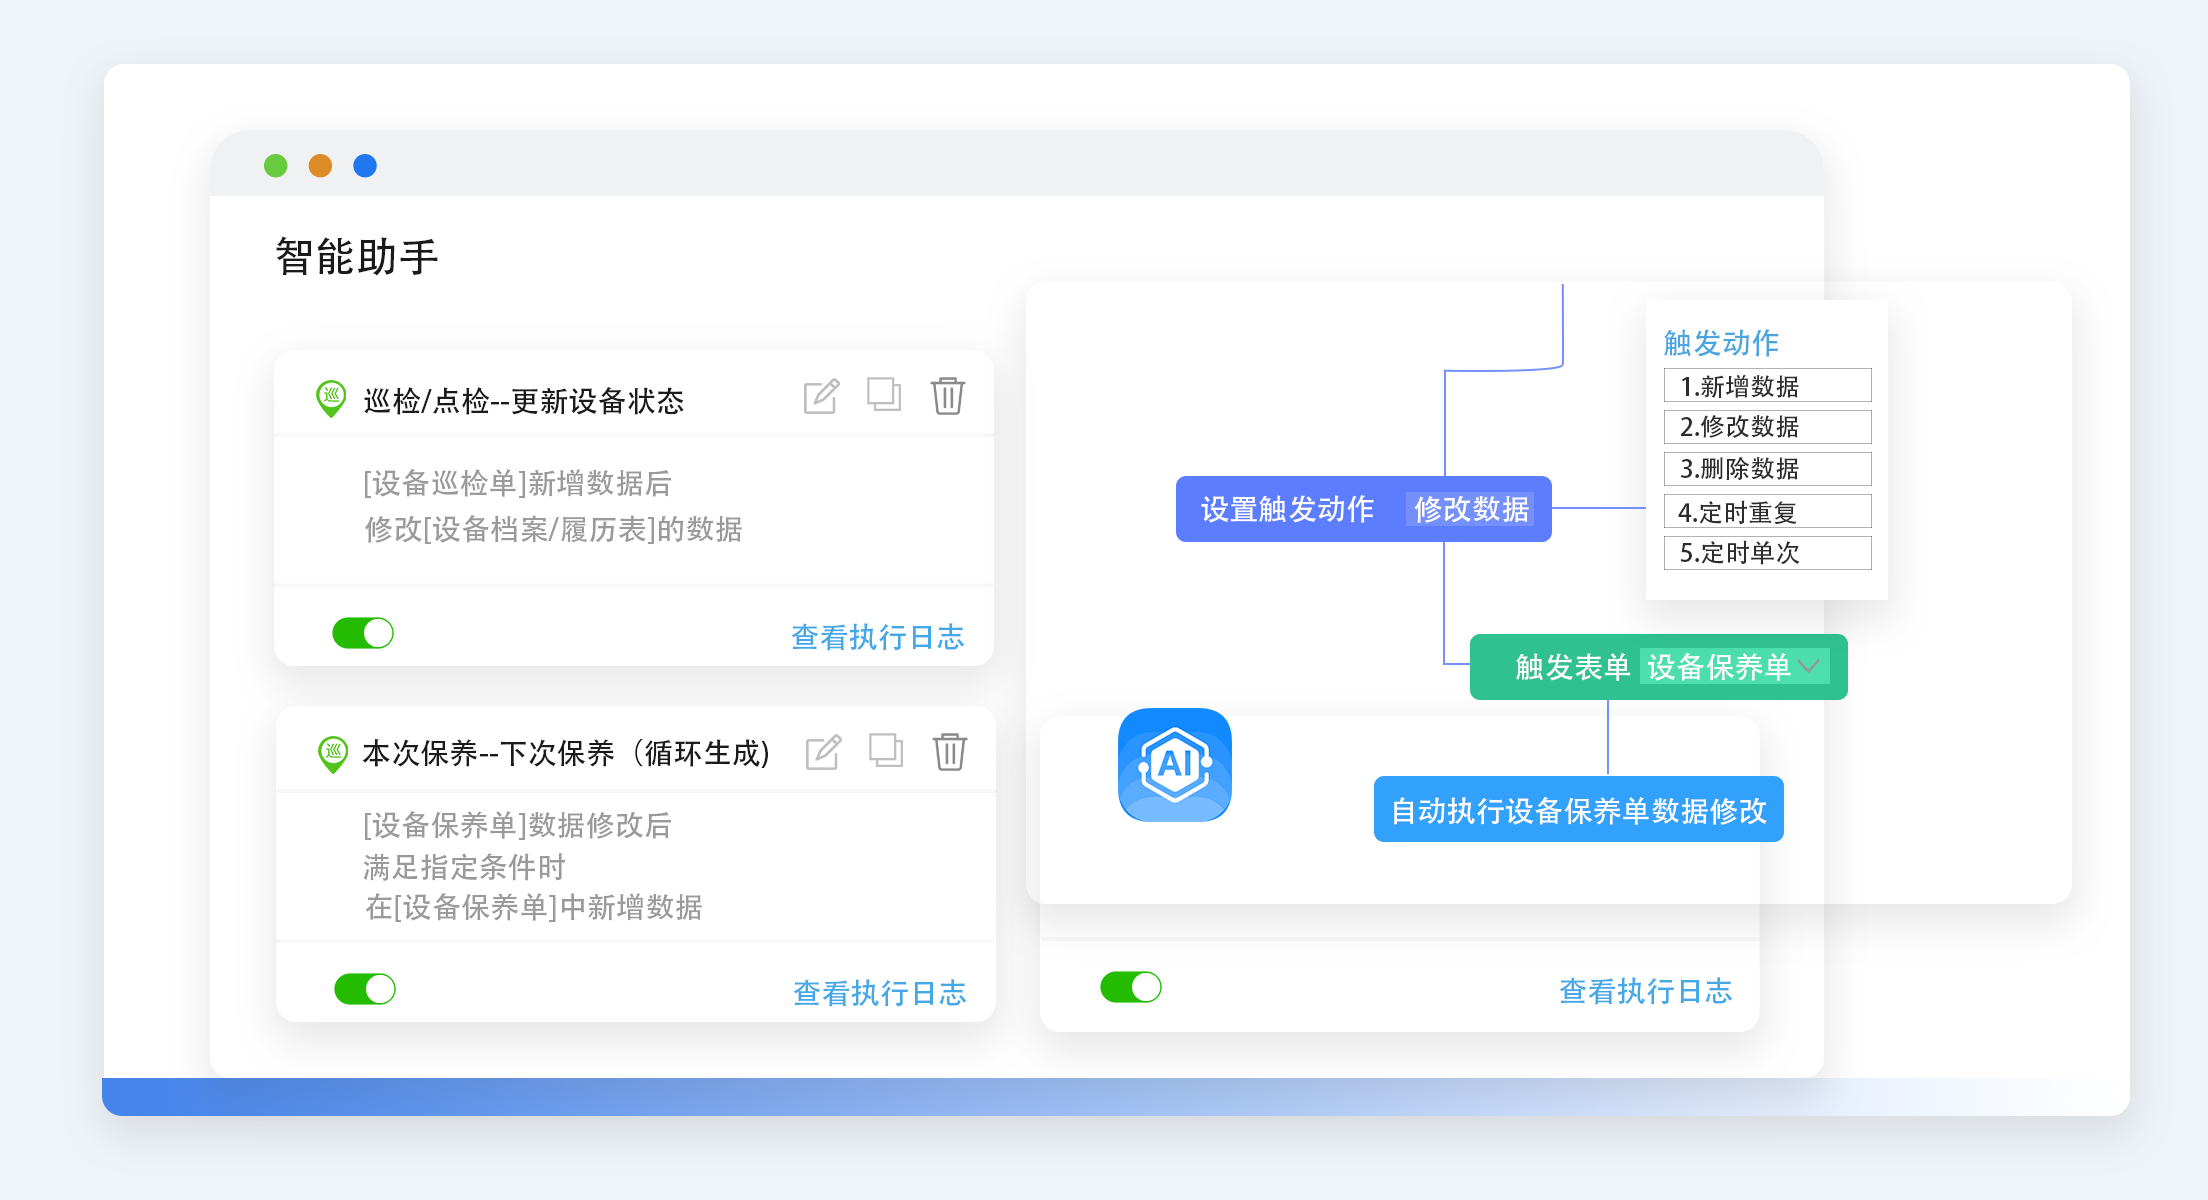Open the 设备保养单 form dropdown
This screenshot has width=2208, height=1200.
(x=1734, y=667)
